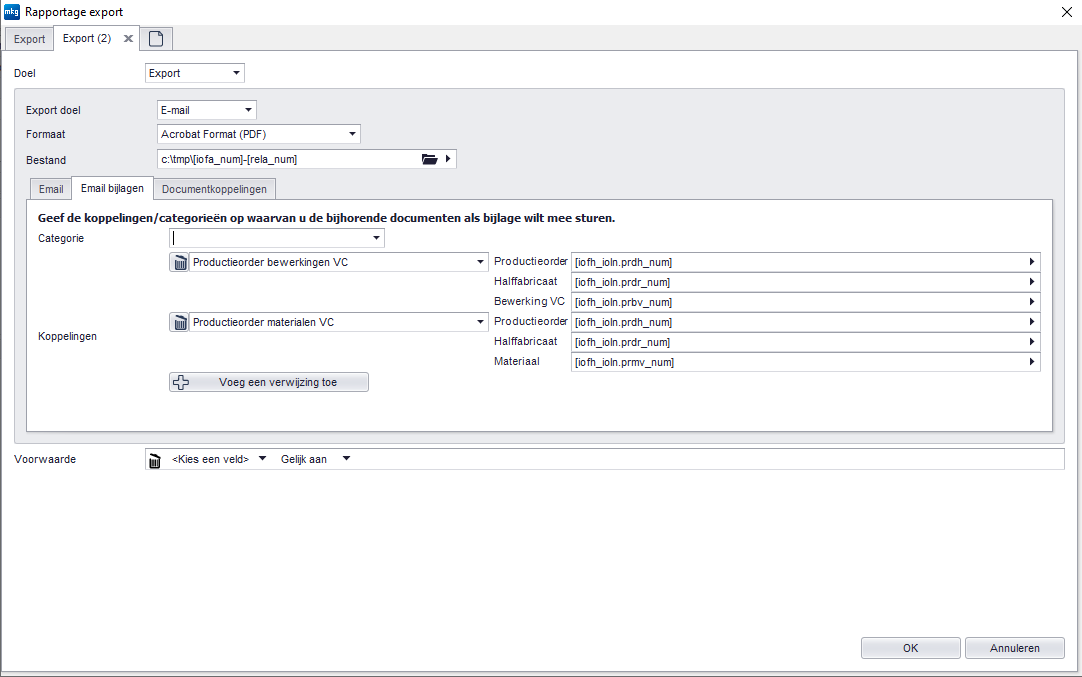1082x677 pixels.
Task: Click the Export doel label
Action: pyautogui.click(x=53, y=110)
